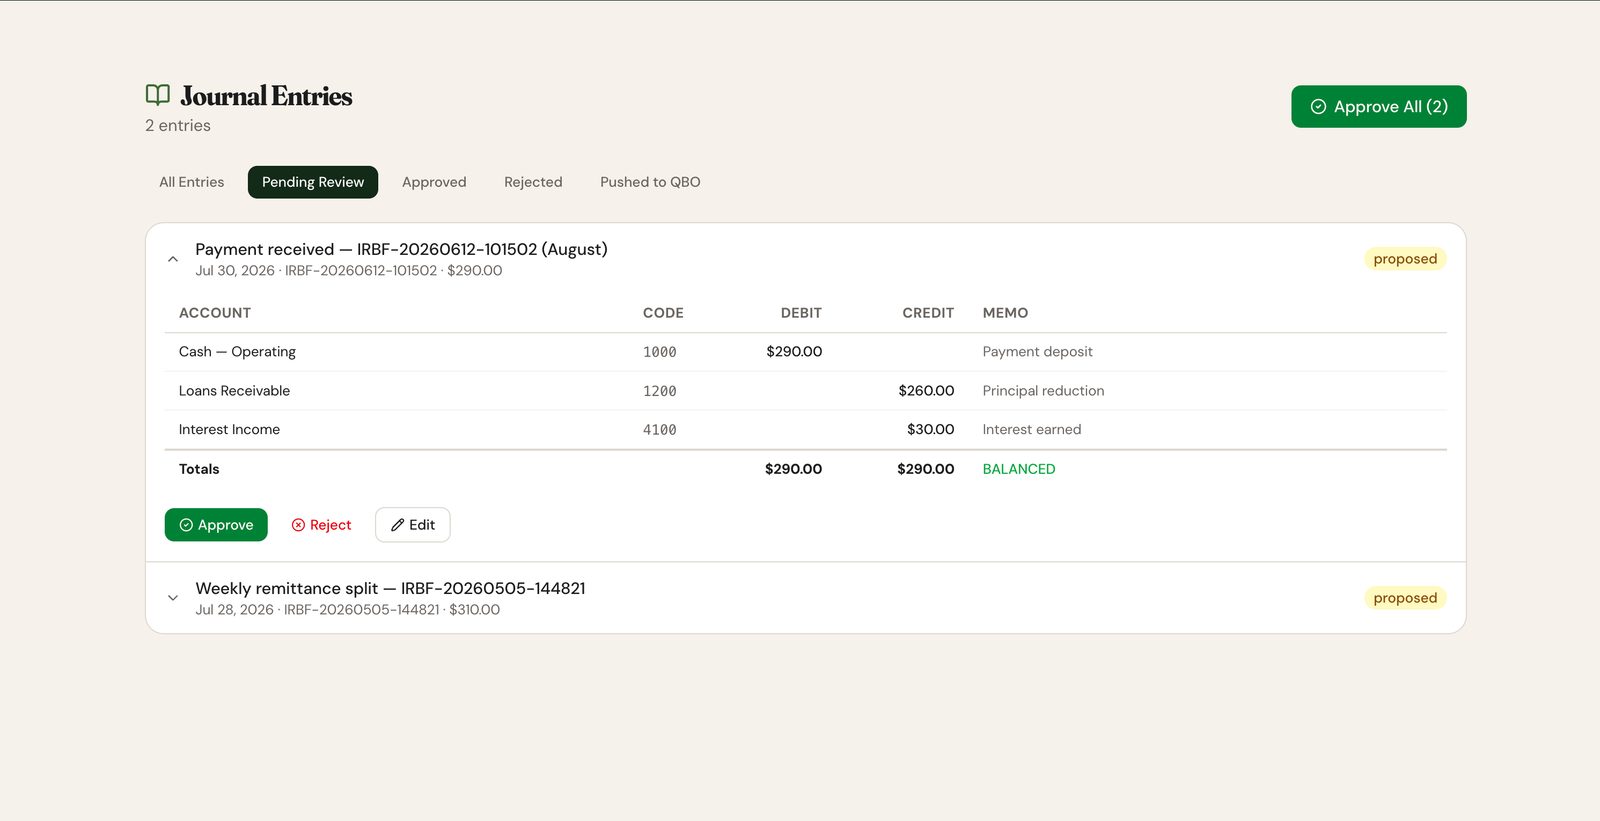Click the Approve All (2) button
This screenshot has width=1600, height=821.
1378,106
